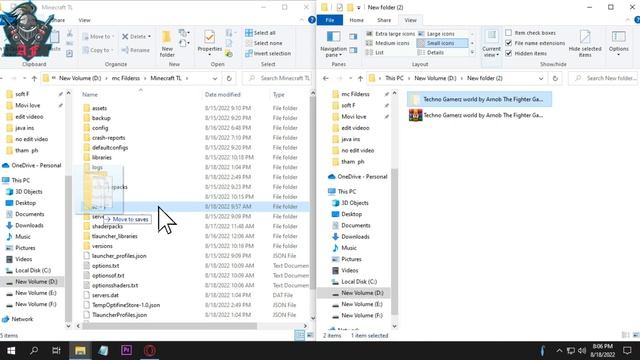Viewport: 640px width, 360px height.
Task: Click the red circular taskbar icon
Action: (x=150, y=351)
